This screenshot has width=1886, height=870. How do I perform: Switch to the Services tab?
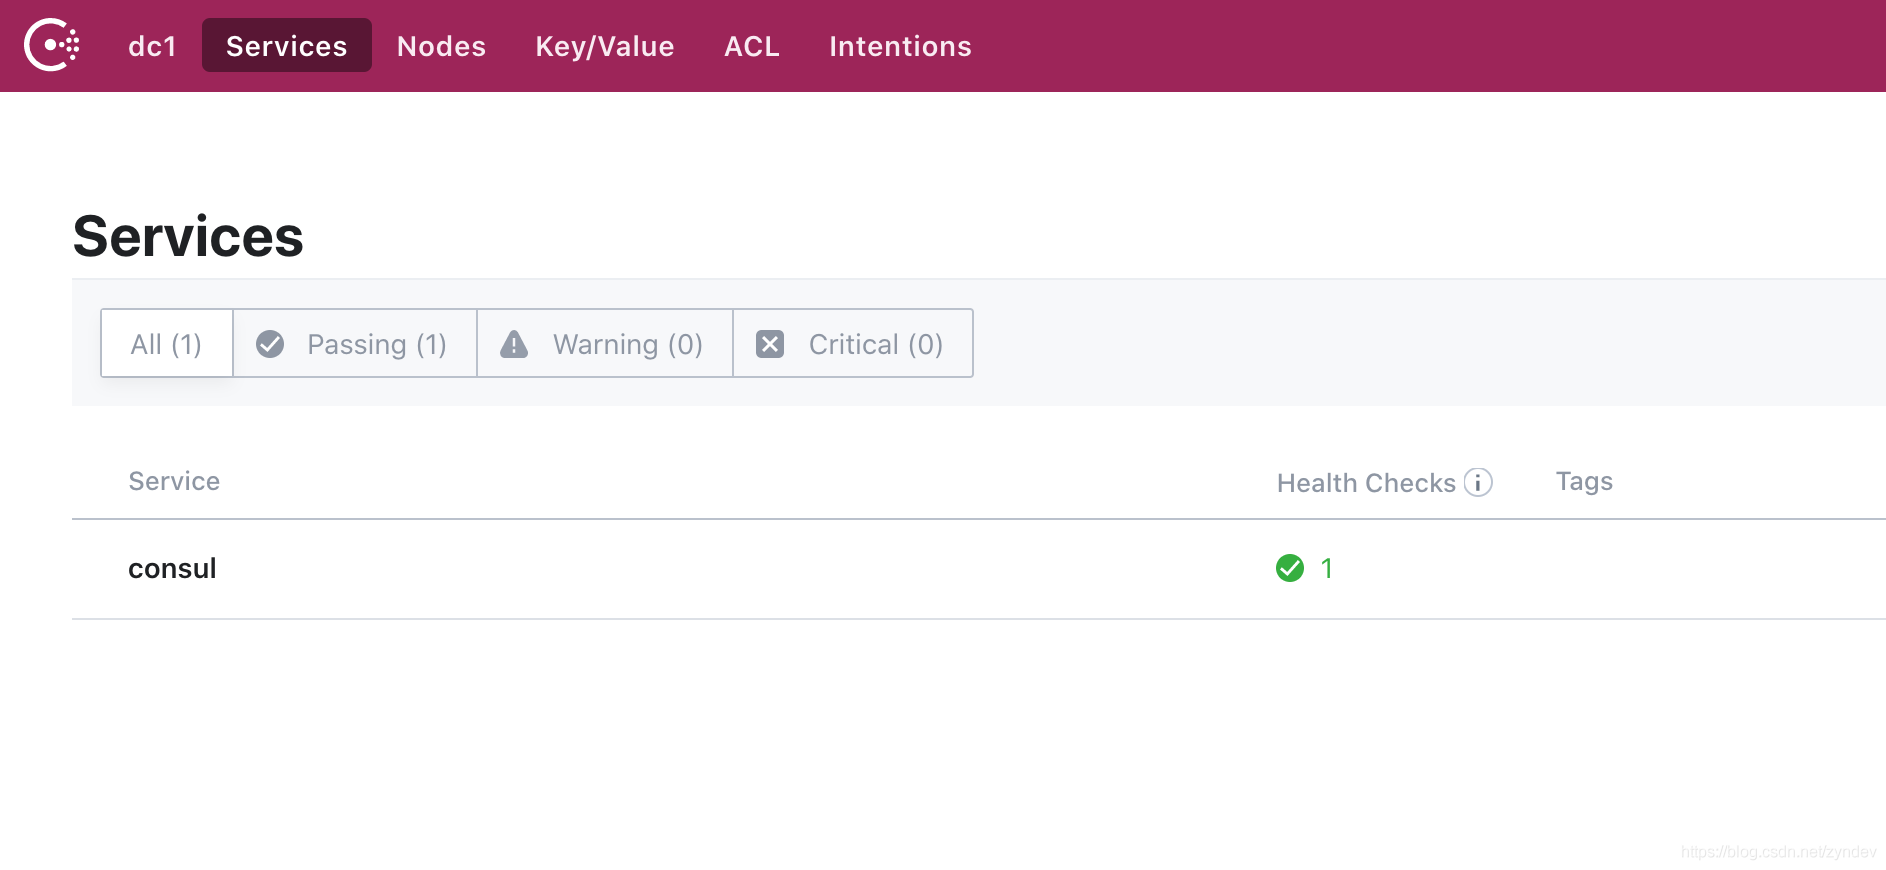(287, 46)
